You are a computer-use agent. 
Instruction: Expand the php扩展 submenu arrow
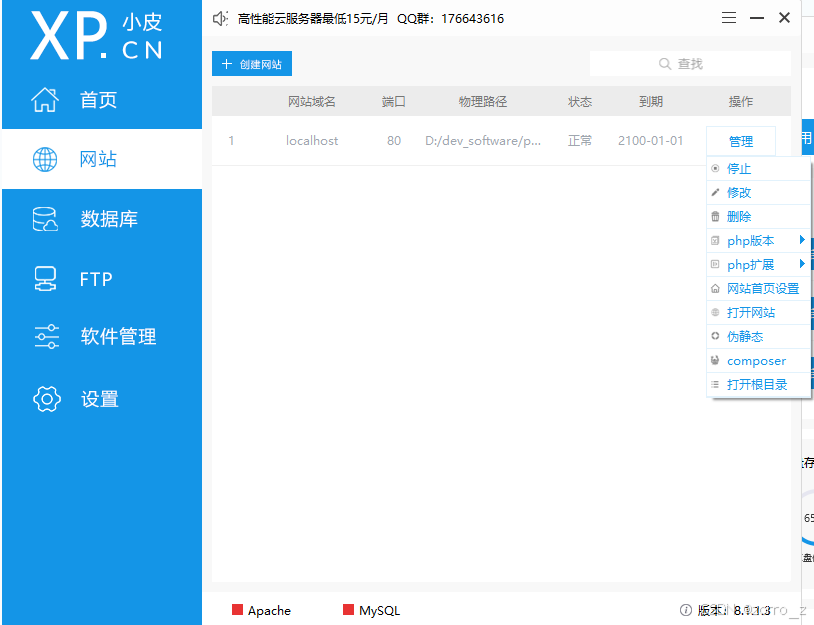[802, 264]
